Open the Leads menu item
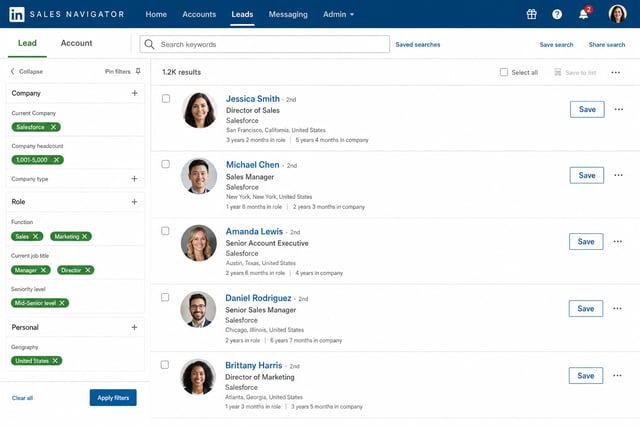This screenshot has height=426, width=640. [242, 14]
